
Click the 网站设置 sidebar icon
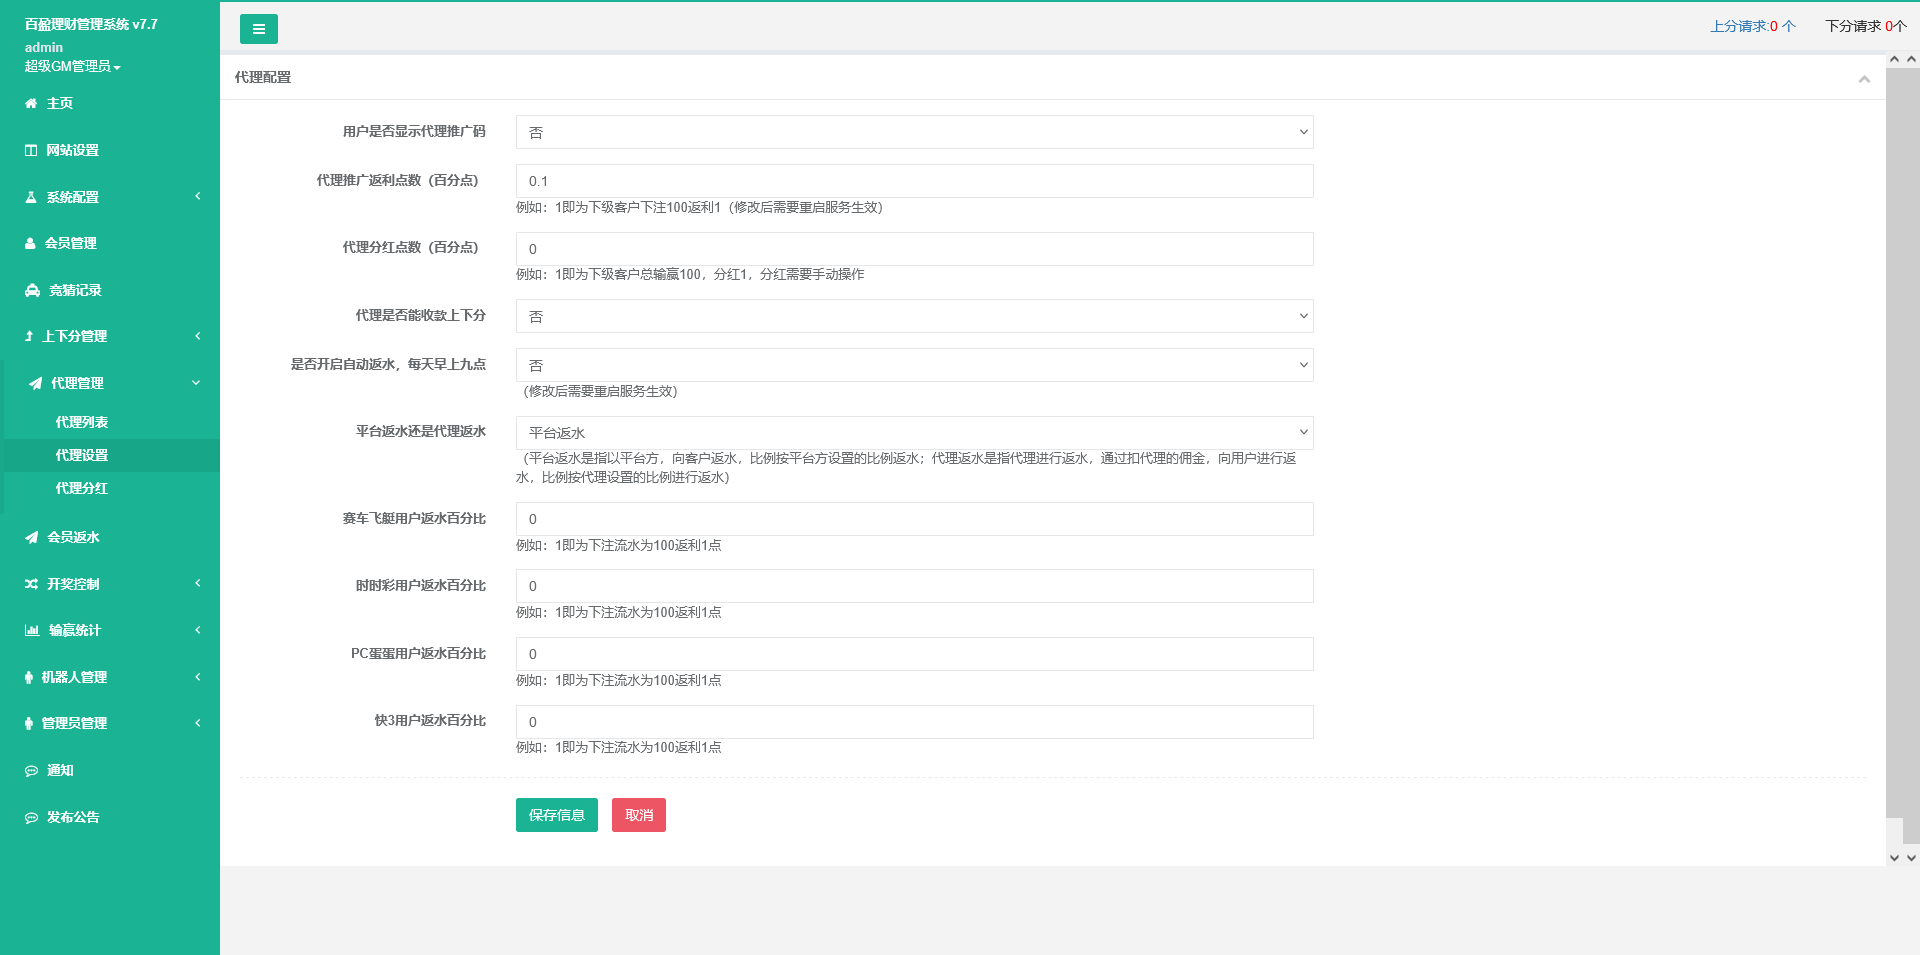[31, 150]
